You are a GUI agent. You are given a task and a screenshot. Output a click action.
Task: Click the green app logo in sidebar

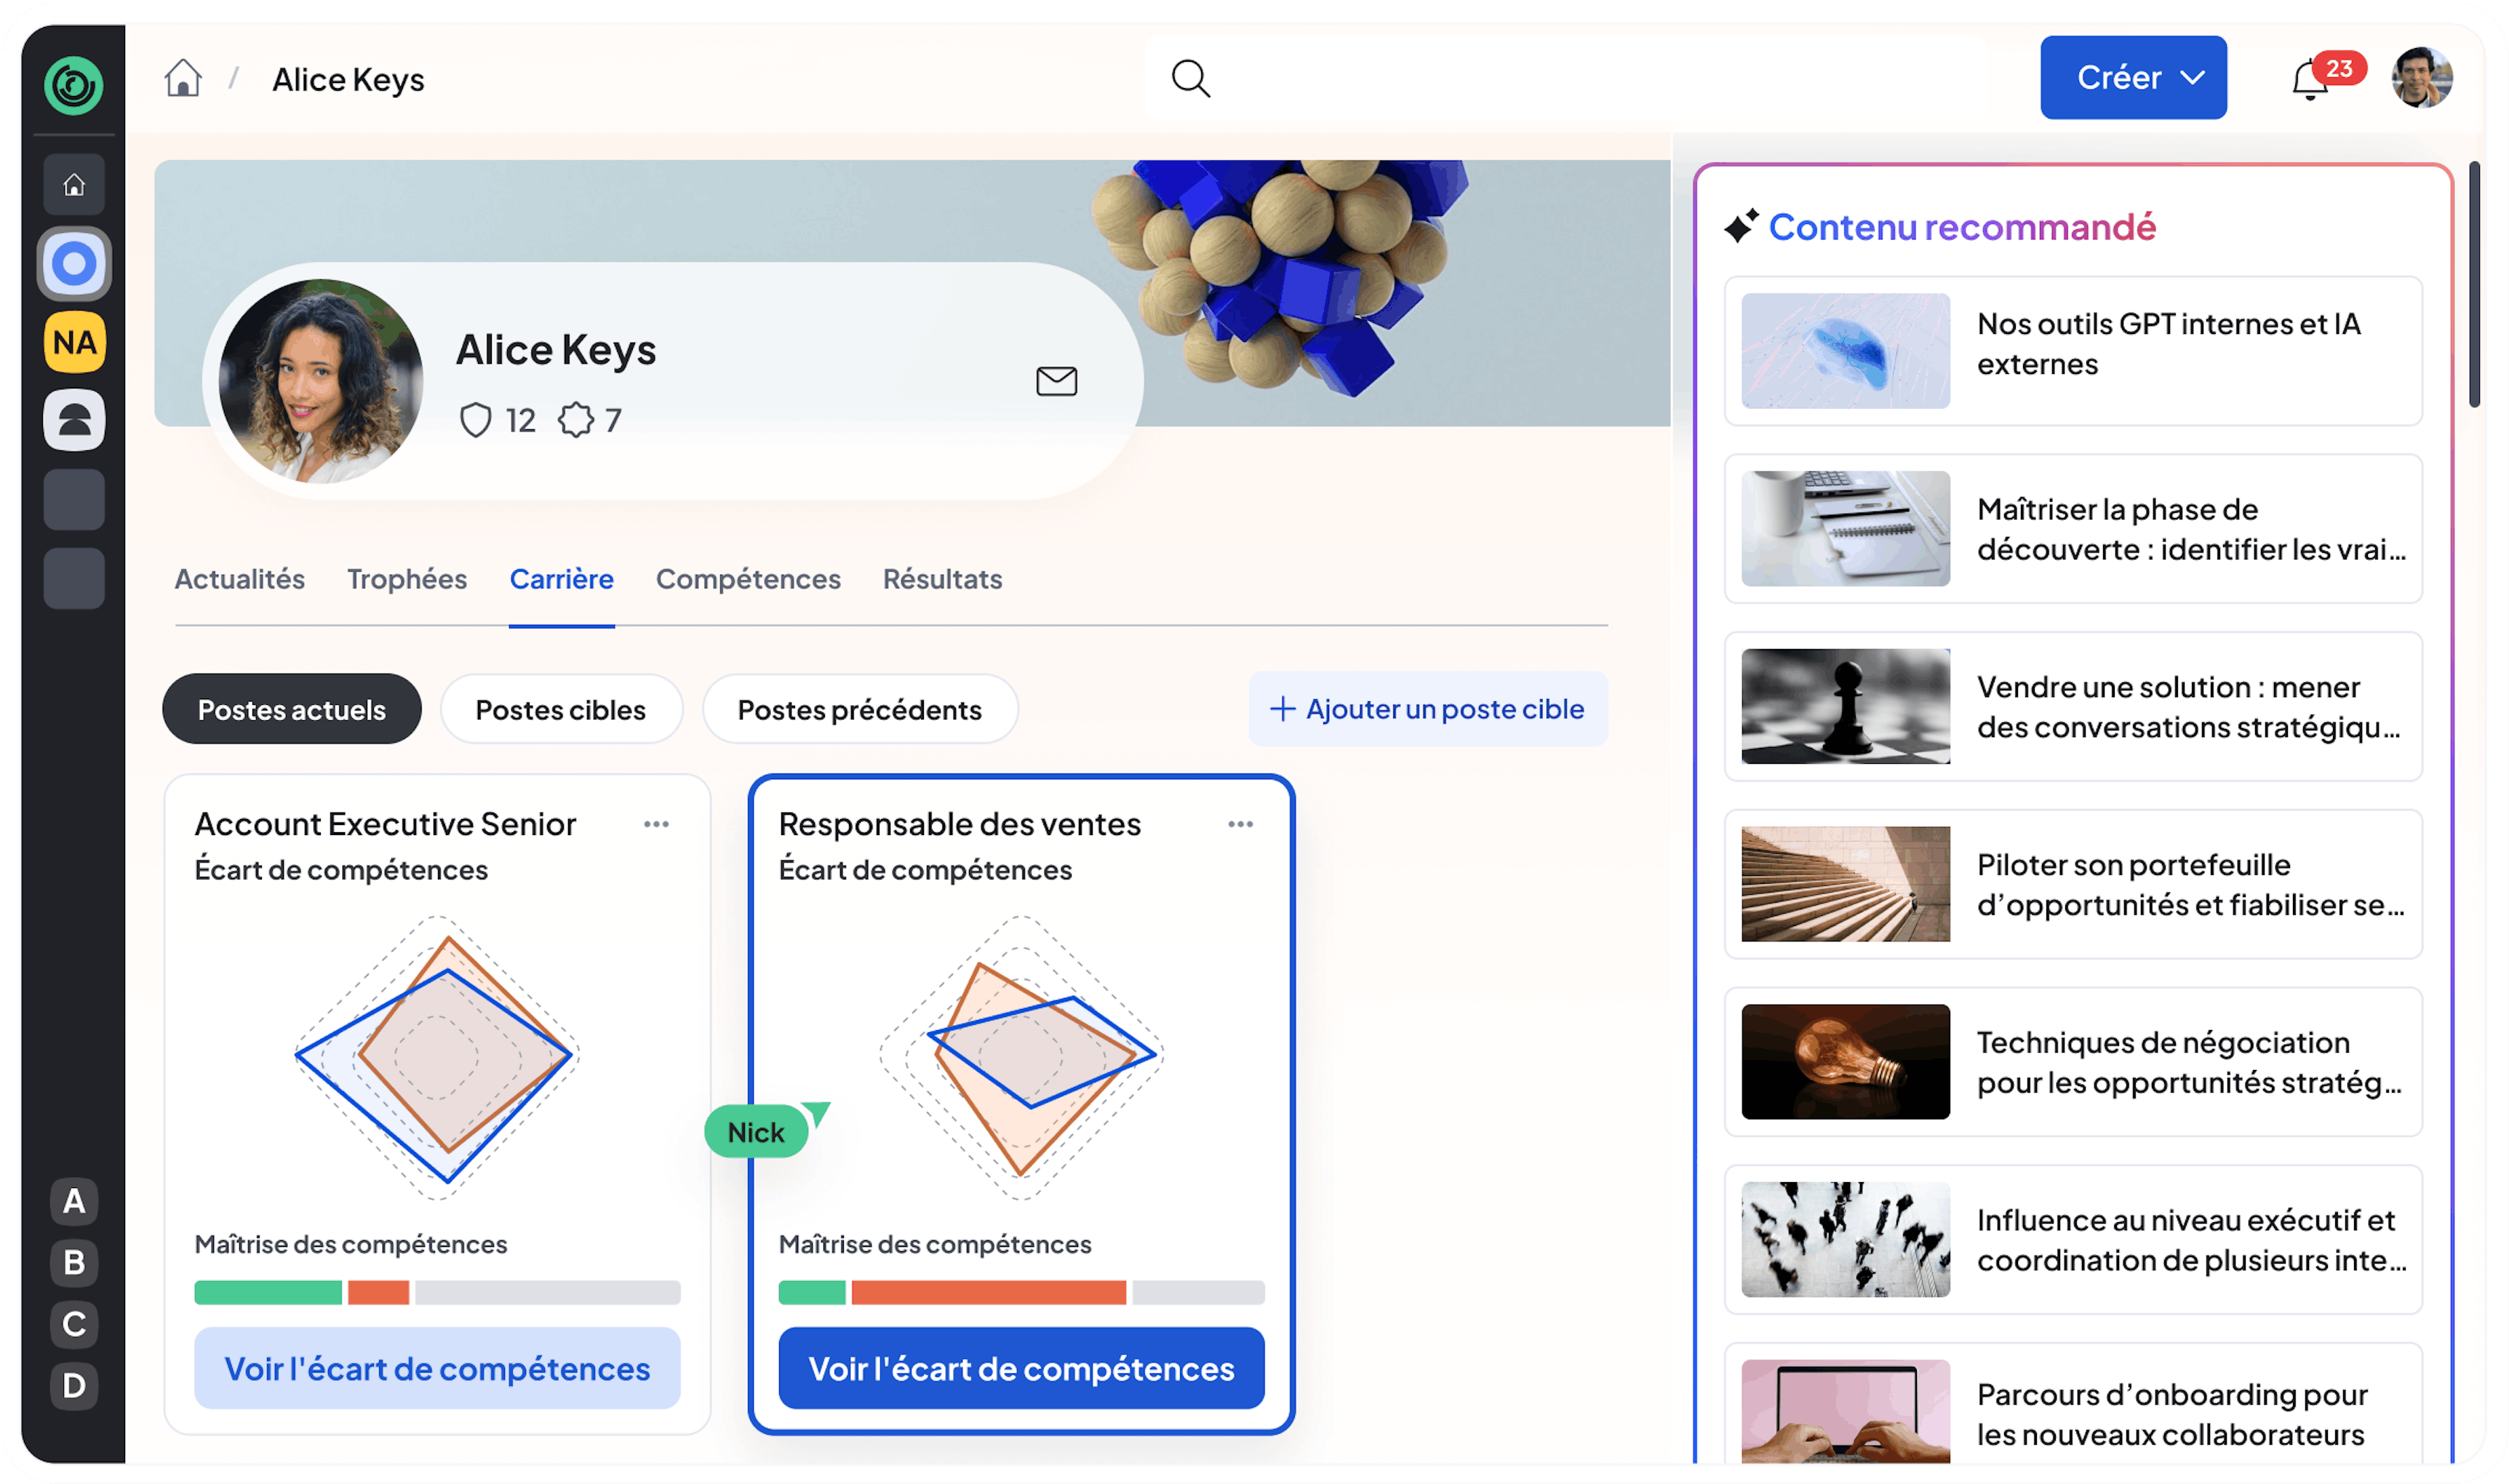coord(73,85)
